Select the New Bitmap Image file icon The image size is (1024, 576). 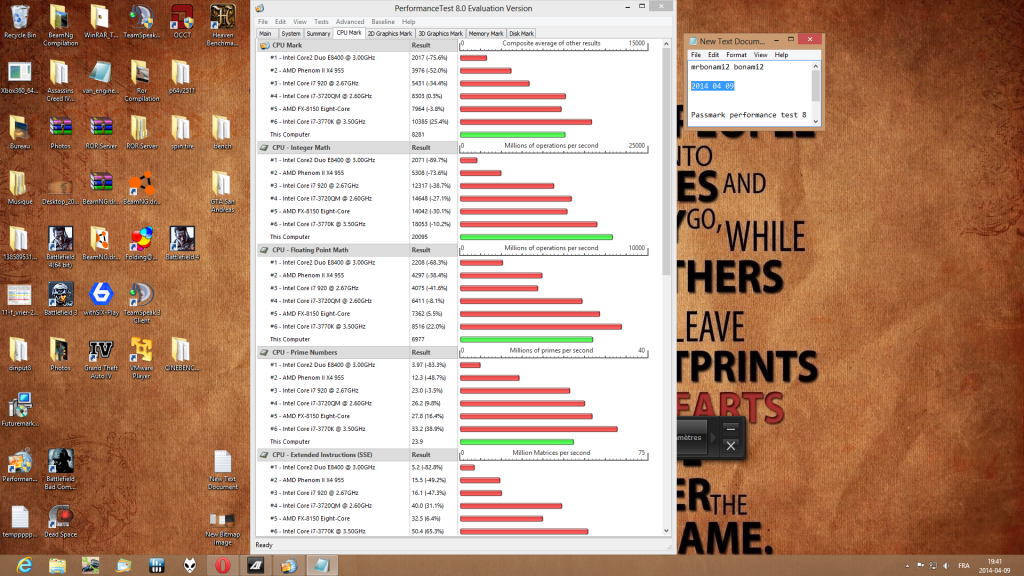(222, 529)
